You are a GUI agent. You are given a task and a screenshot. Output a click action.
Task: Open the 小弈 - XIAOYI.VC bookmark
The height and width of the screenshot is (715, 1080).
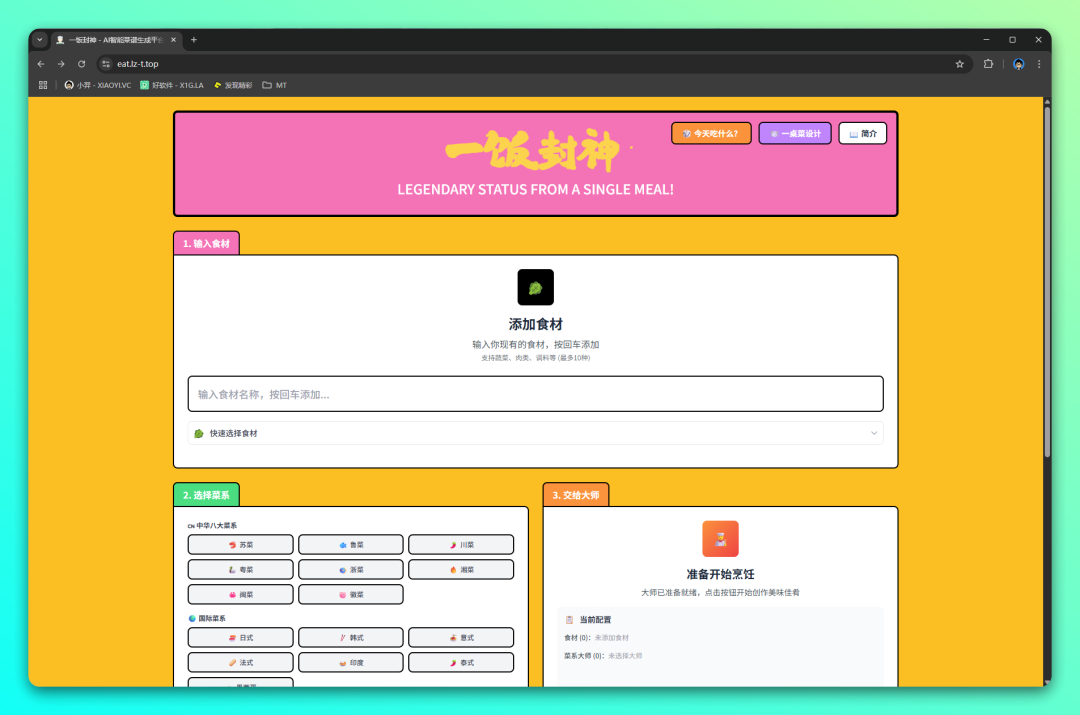(x=97, y=85)
